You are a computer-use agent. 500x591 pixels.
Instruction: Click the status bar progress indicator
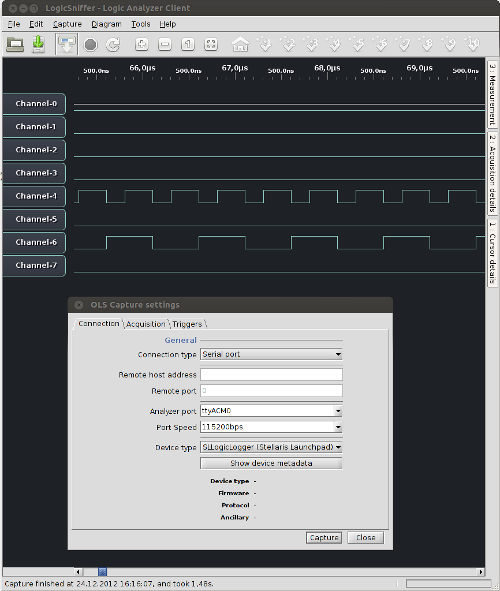[x=448, y=583]
